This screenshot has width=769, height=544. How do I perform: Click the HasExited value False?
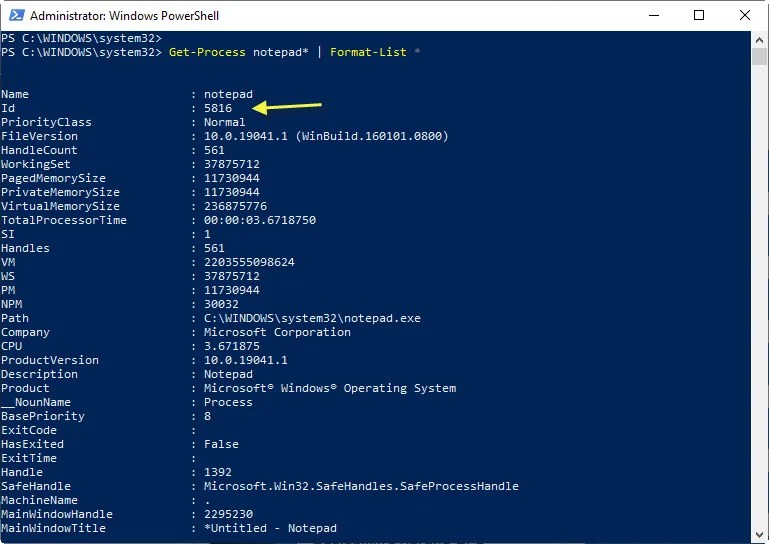[x=221, y=444]
